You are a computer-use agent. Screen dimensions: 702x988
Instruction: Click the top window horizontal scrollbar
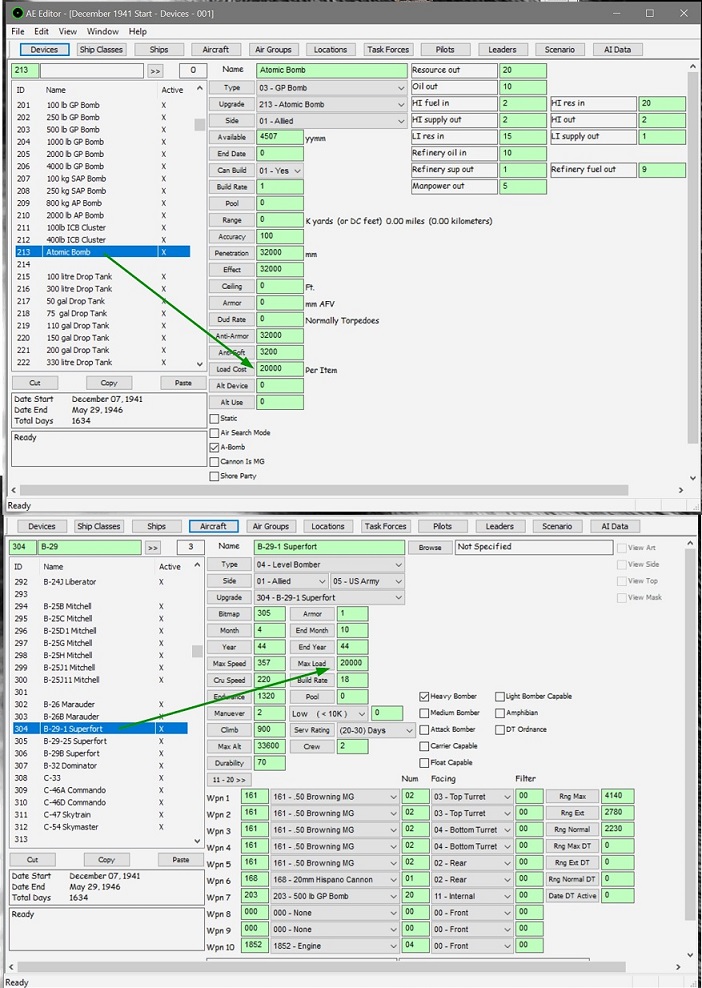click(324, 490)
